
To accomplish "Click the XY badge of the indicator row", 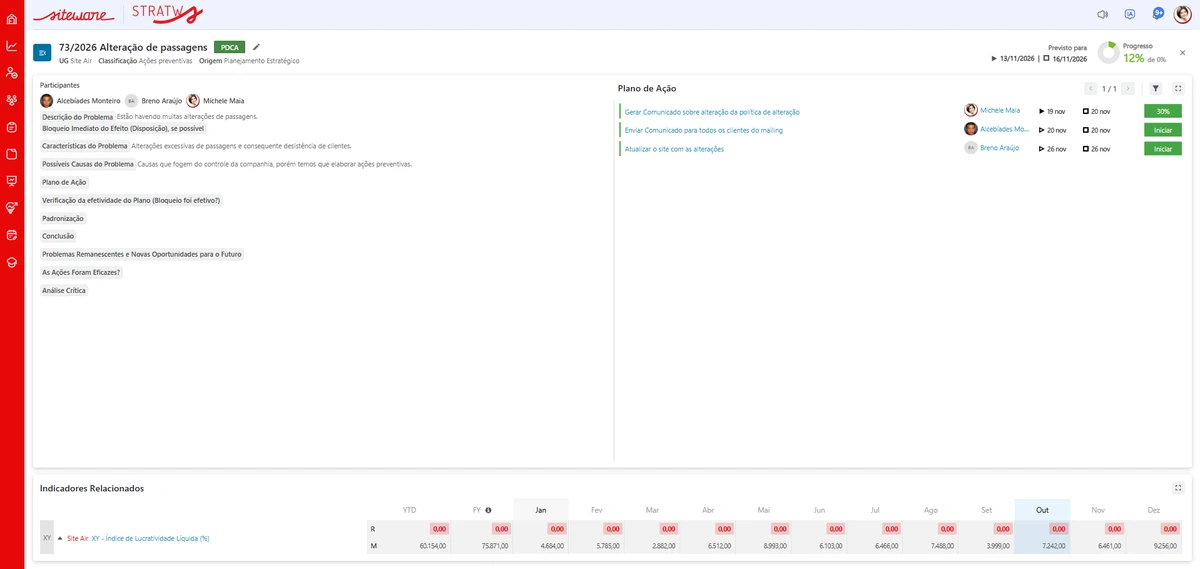I will click(x=47, y=537).
